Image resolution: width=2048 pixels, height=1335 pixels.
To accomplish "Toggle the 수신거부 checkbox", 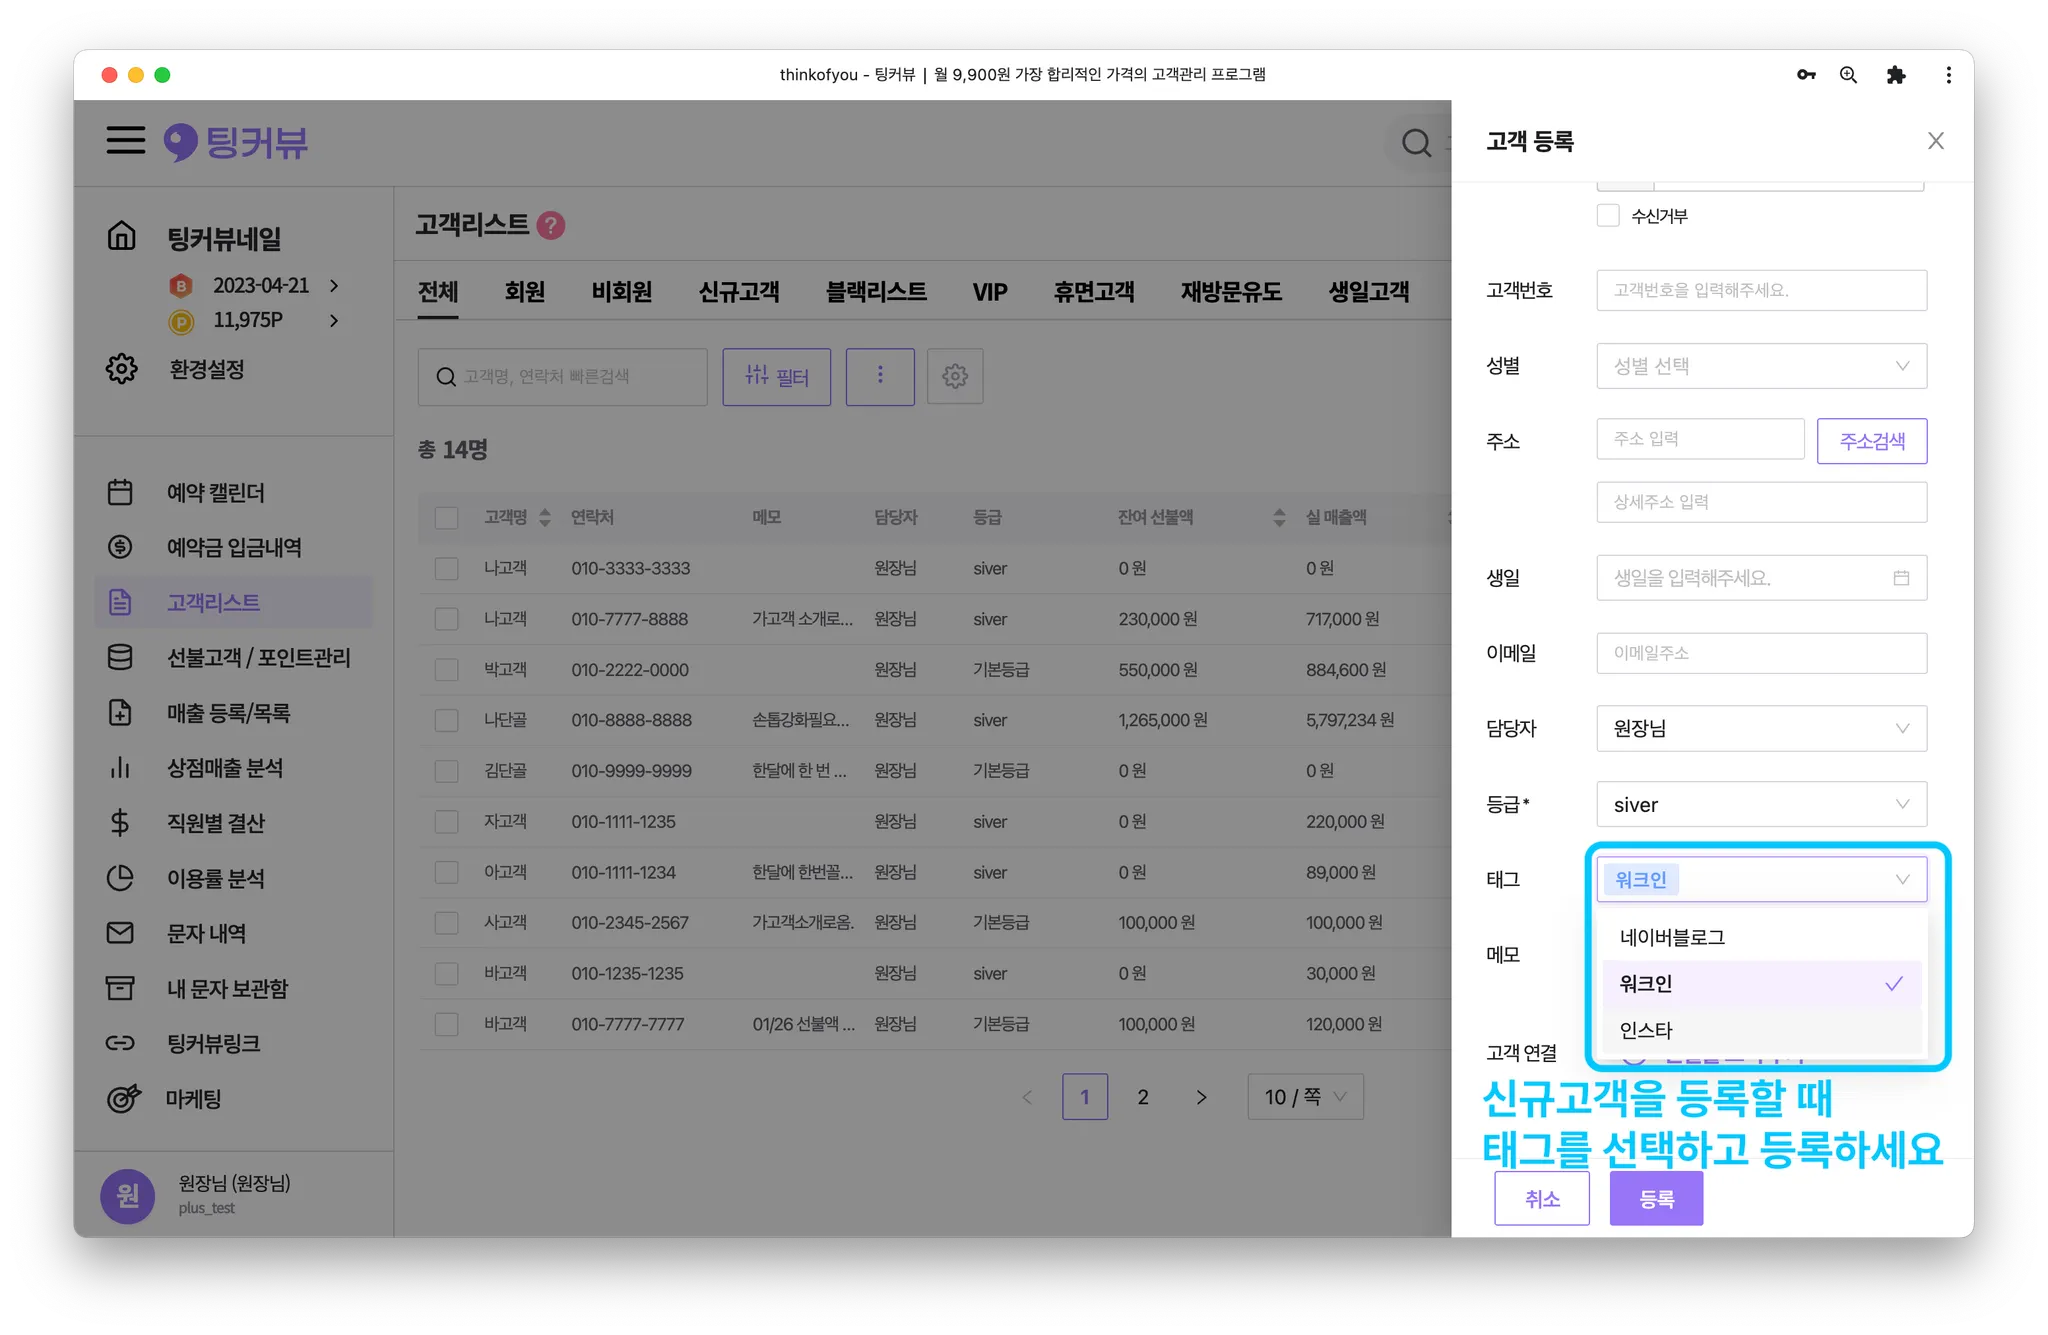I will (1608, 215).
